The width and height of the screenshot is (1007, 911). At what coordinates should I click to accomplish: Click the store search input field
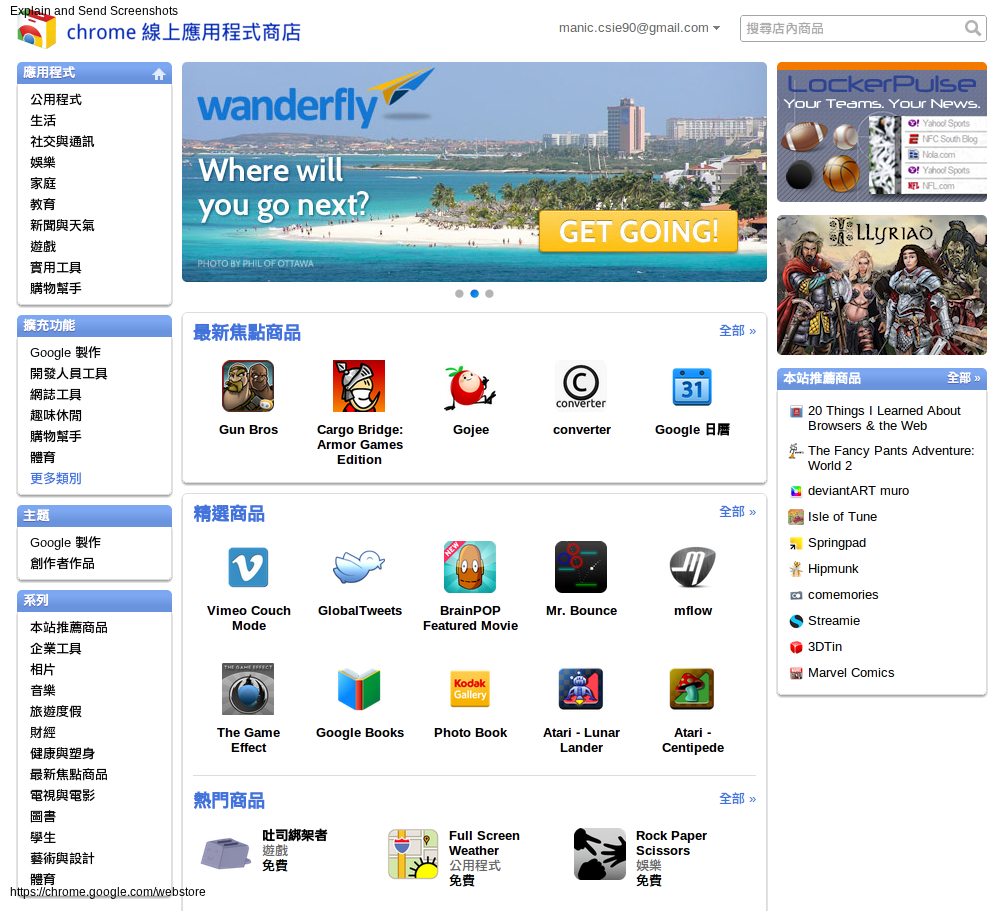852,28
